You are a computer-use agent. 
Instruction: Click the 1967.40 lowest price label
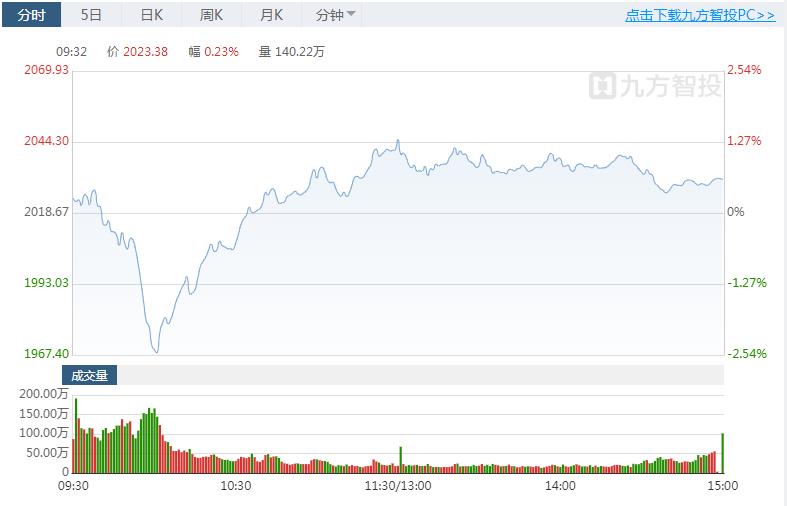(x=46, y=354)
